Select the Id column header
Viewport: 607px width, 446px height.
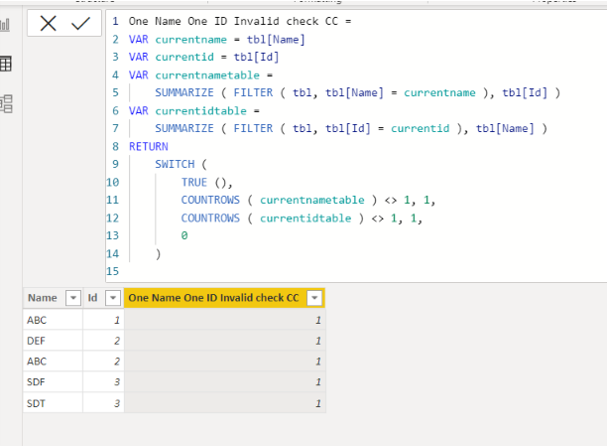pyautogui.click(x=92, y=298)
